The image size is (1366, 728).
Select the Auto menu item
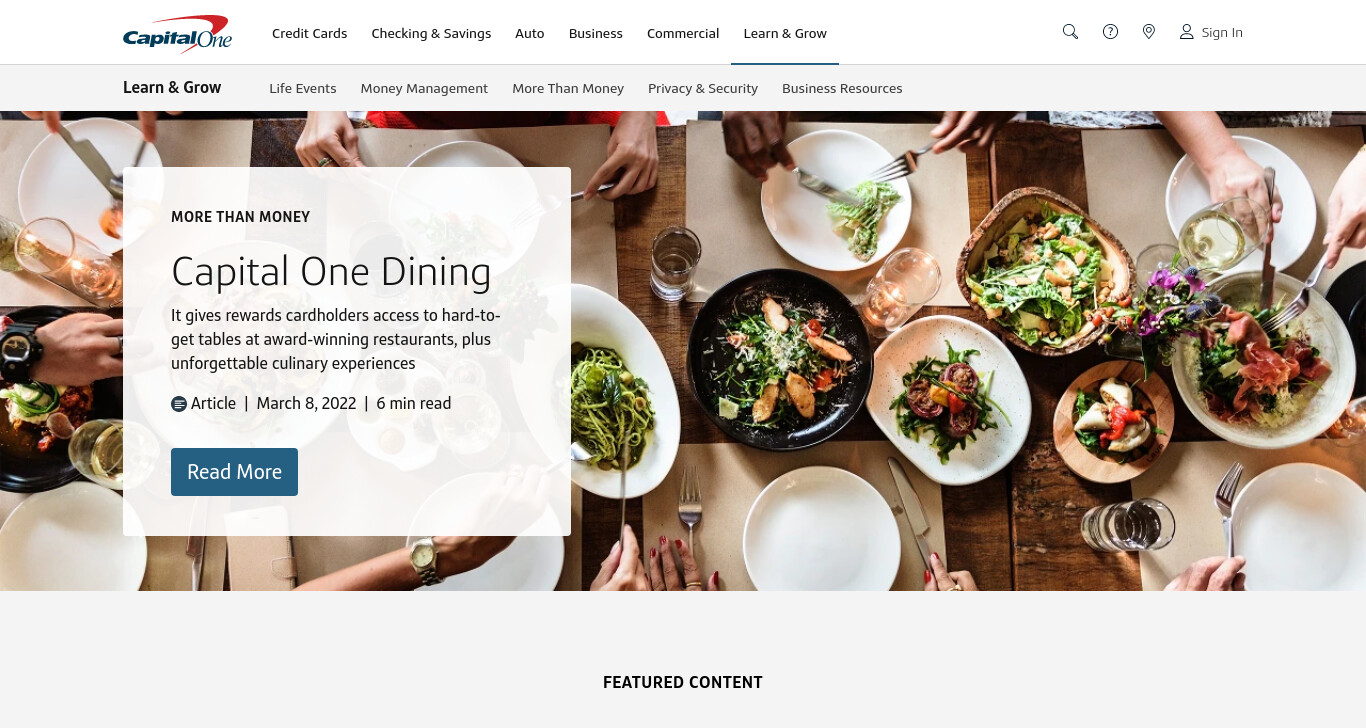pyautogui.click(x=530, y=33)
